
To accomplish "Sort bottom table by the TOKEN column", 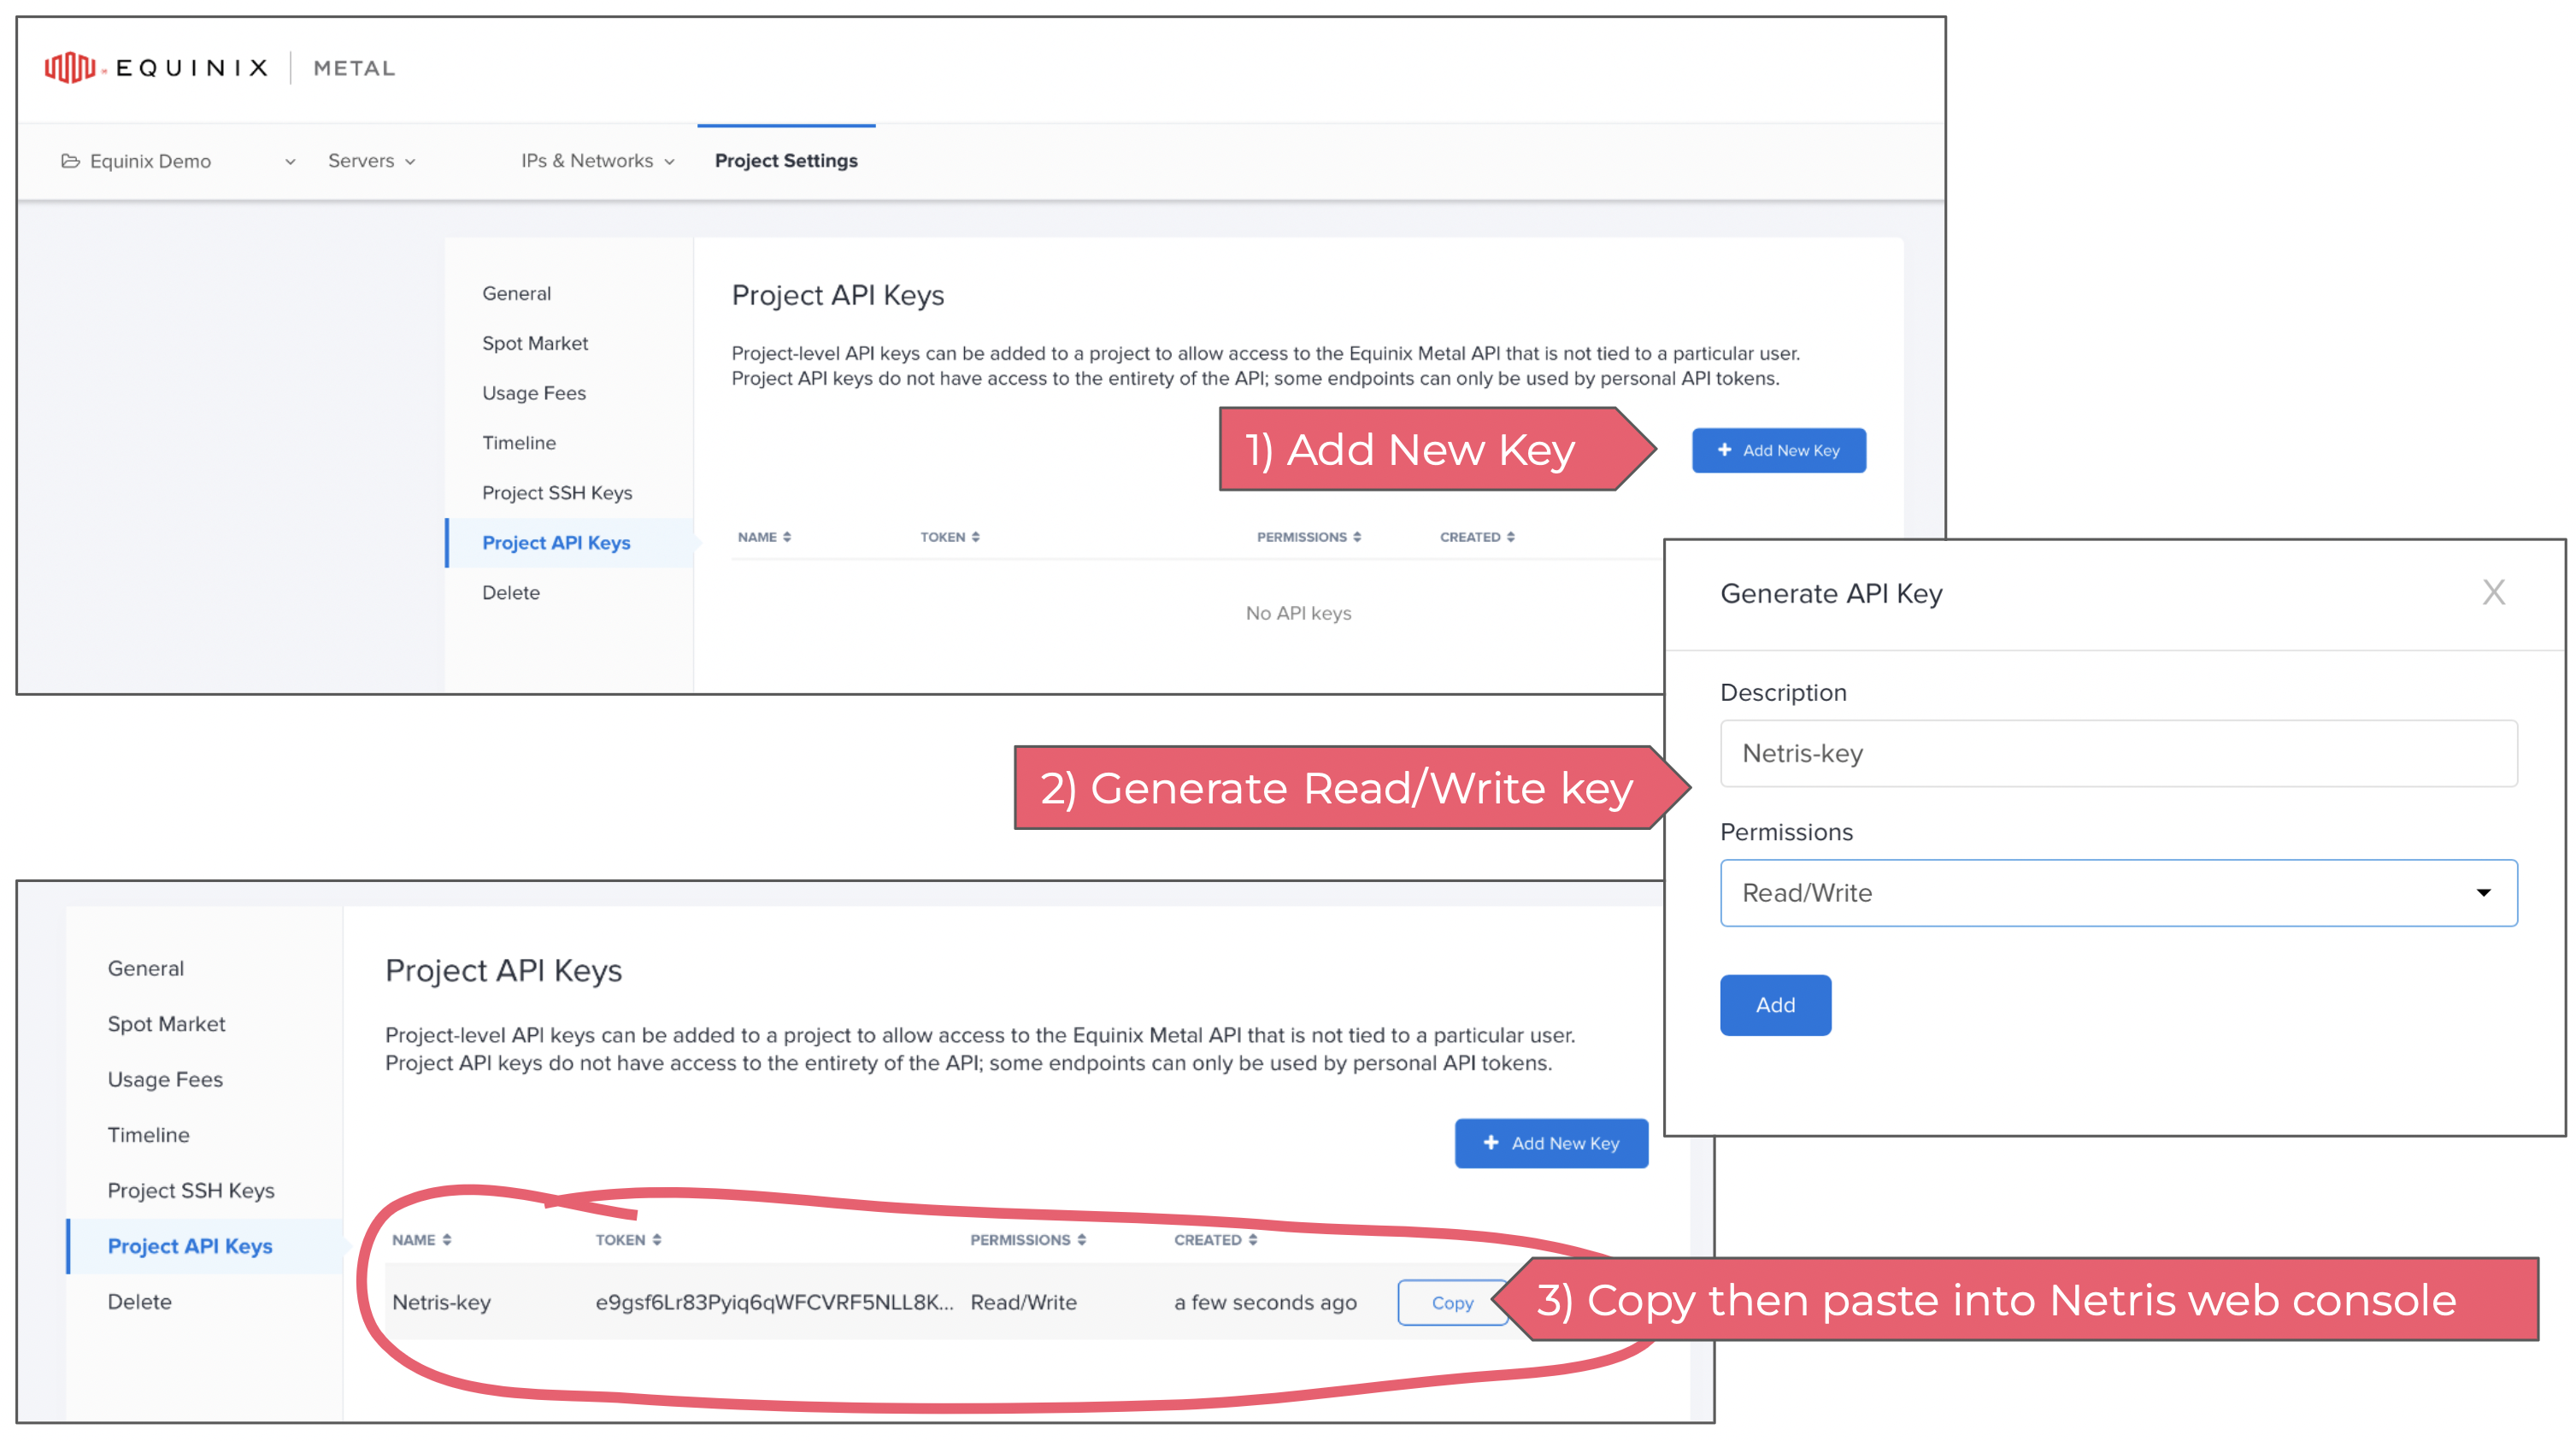I will point(629,1240).
